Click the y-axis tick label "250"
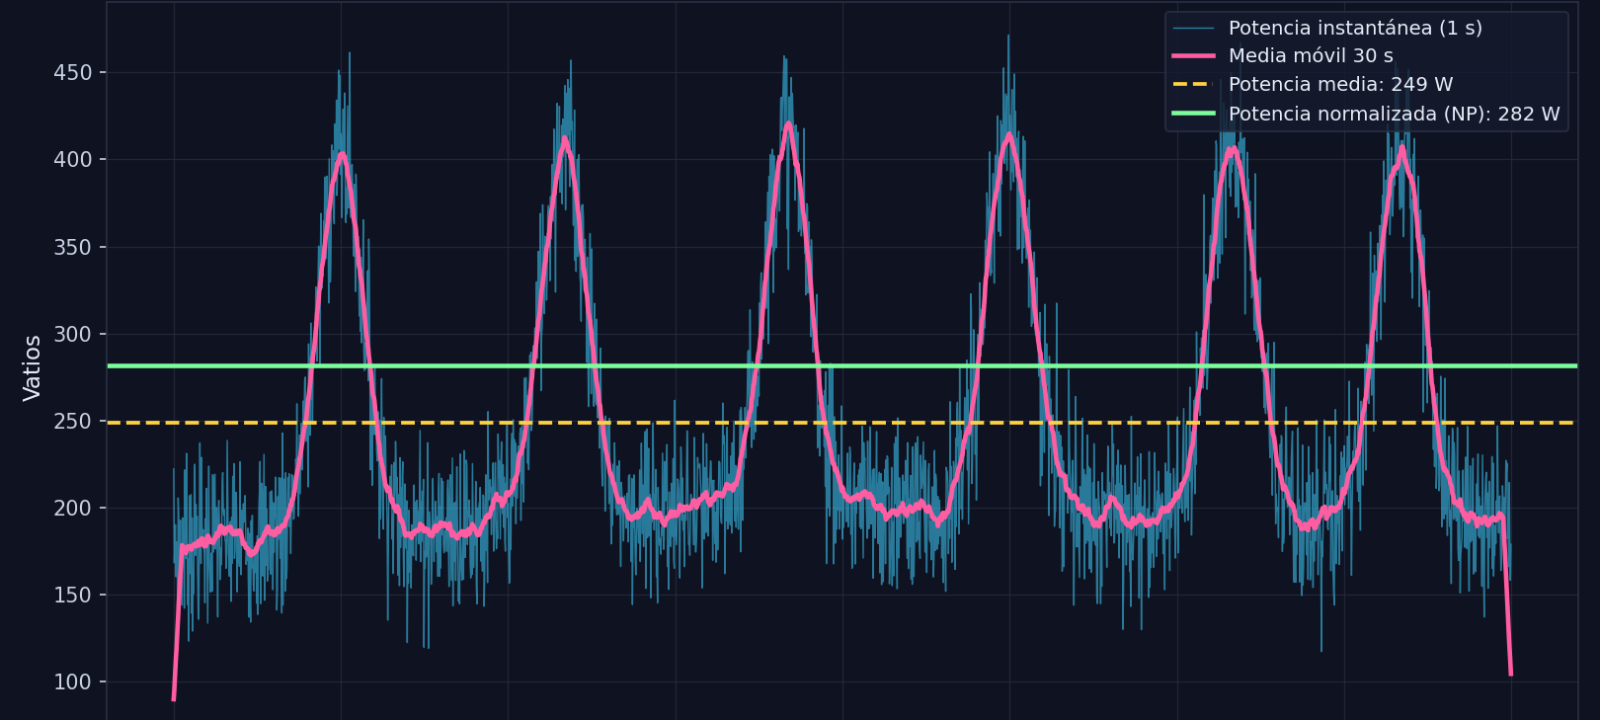The image size is (1600, 720). coord(73,421)
